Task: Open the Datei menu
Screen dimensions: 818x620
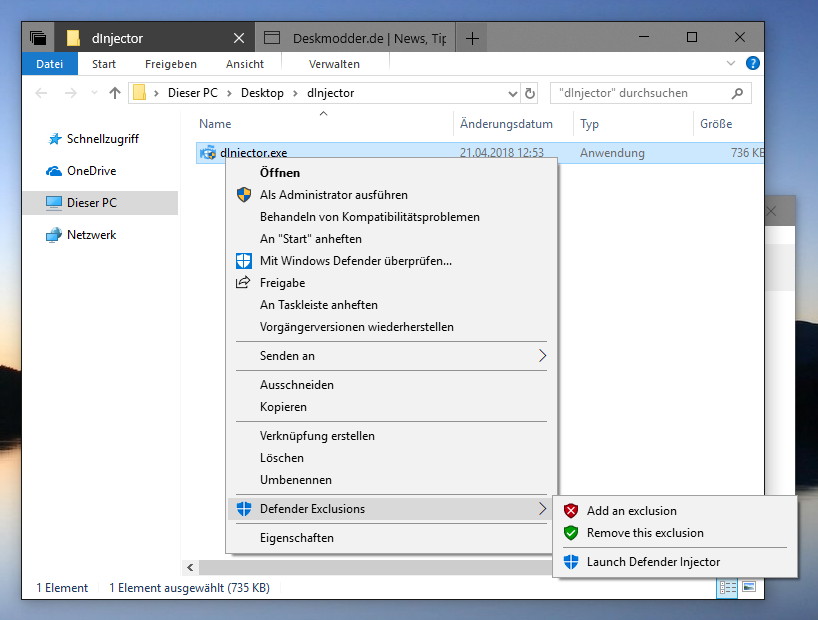Action: pyautogui.click(x=50, y=64)
